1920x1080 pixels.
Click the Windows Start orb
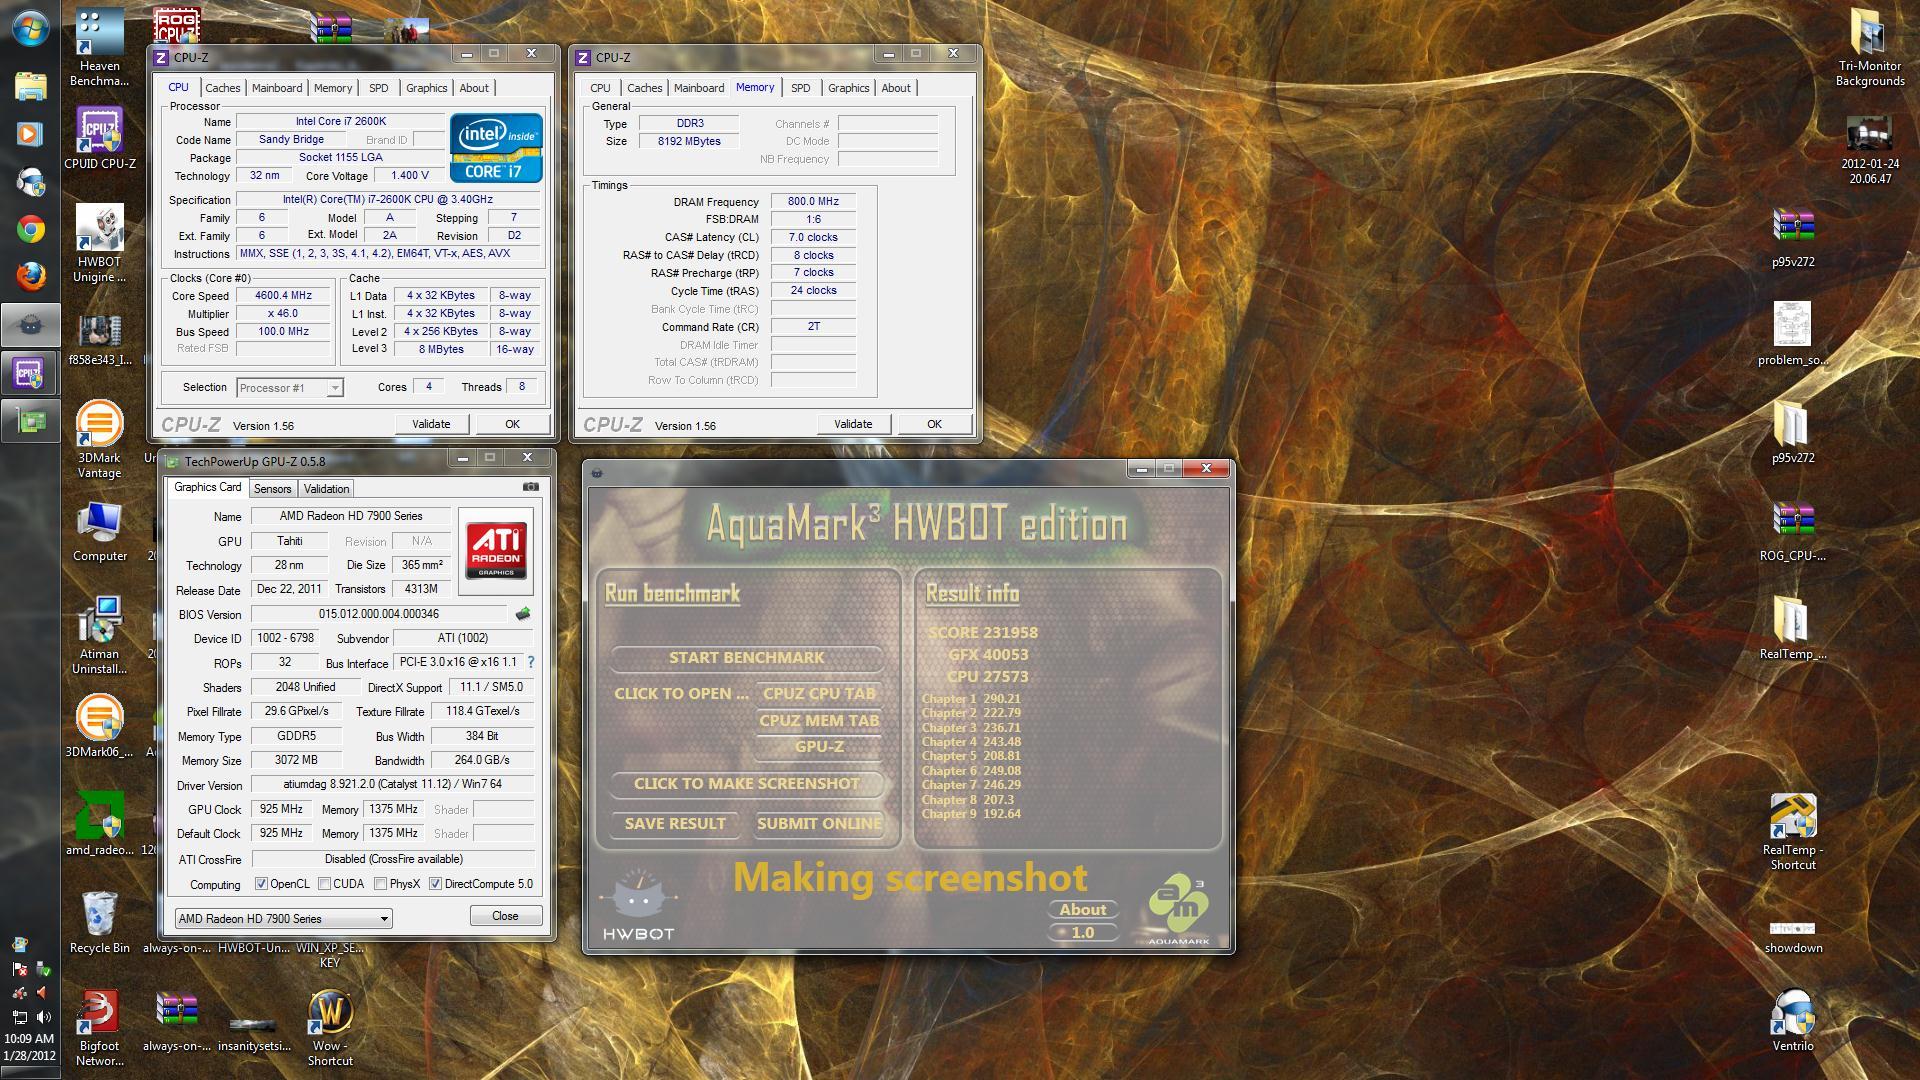(x=30, y=27)
